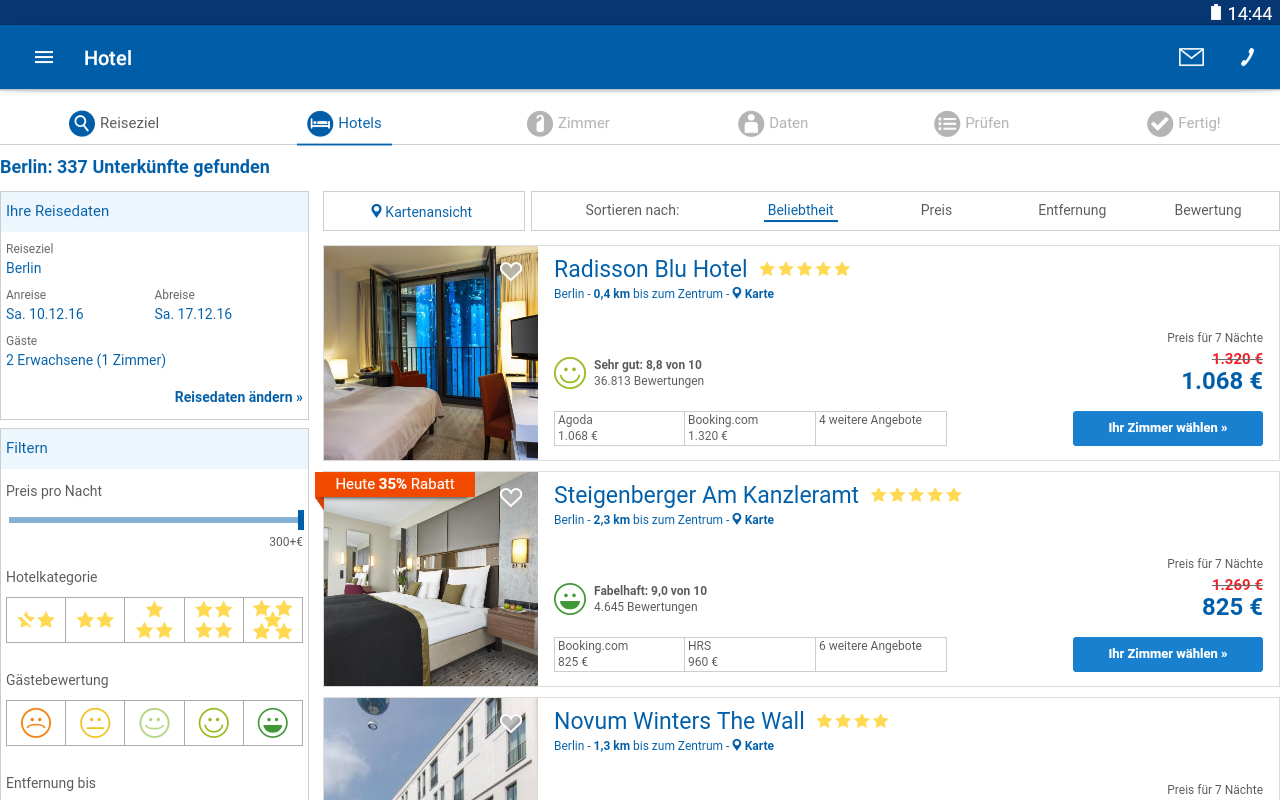Change Anreise date Sa. 10.12.16

(x=45, y=314)
